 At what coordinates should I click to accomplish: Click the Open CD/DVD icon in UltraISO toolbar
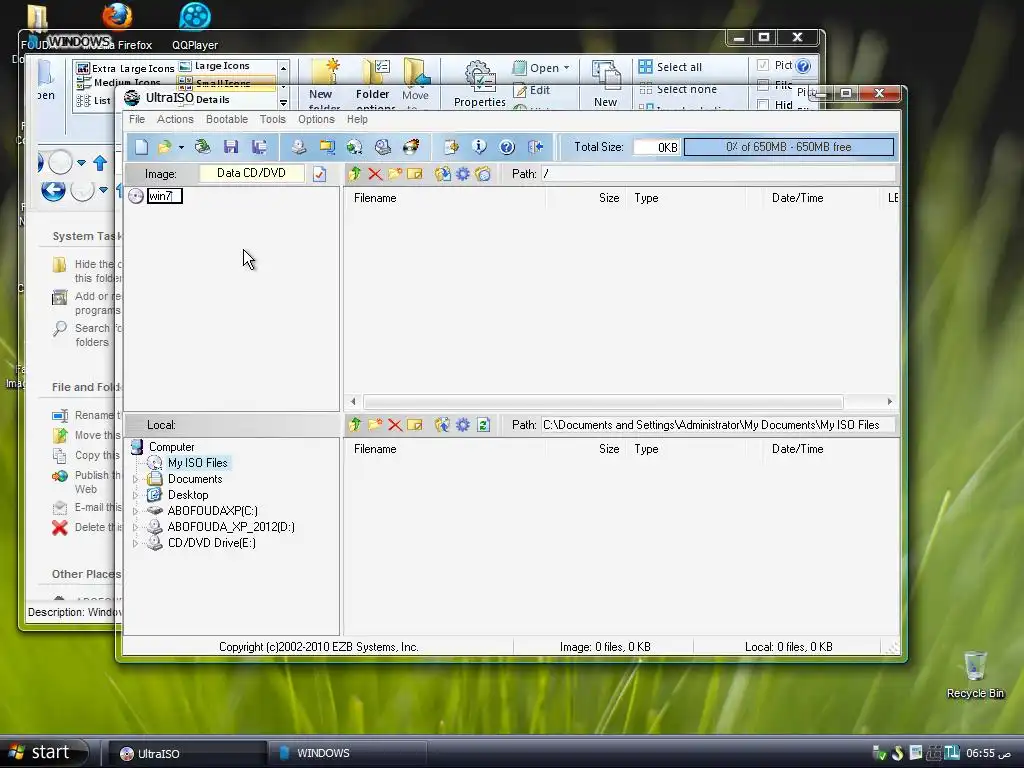coord(202,147)
